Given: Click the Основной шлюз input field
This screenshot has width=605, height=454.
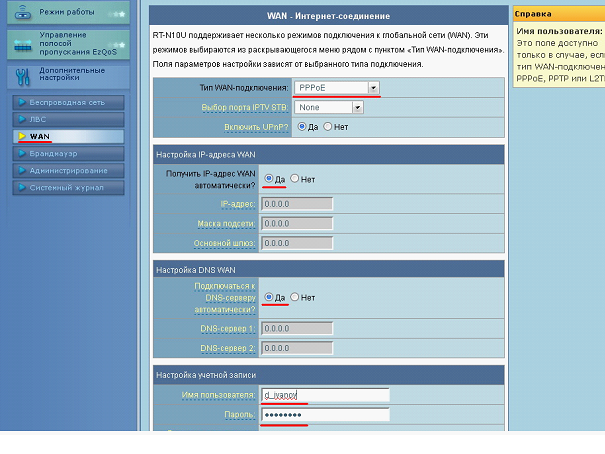Looking at the screenshot, I should [297, 243].
